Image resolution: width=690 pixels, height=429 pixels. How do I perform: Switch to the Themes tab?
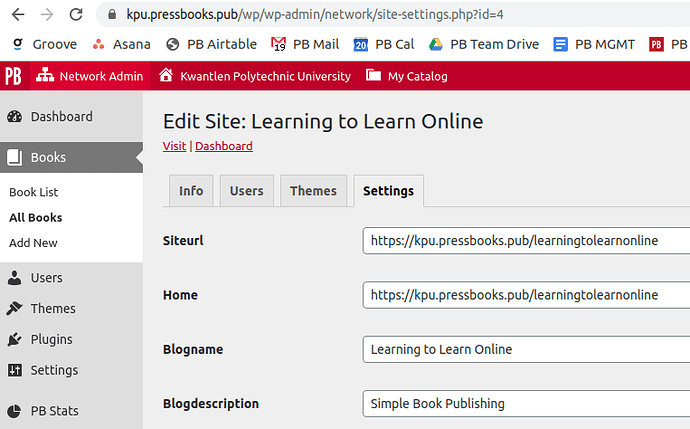pyautogui.click(x=313, y=191)
